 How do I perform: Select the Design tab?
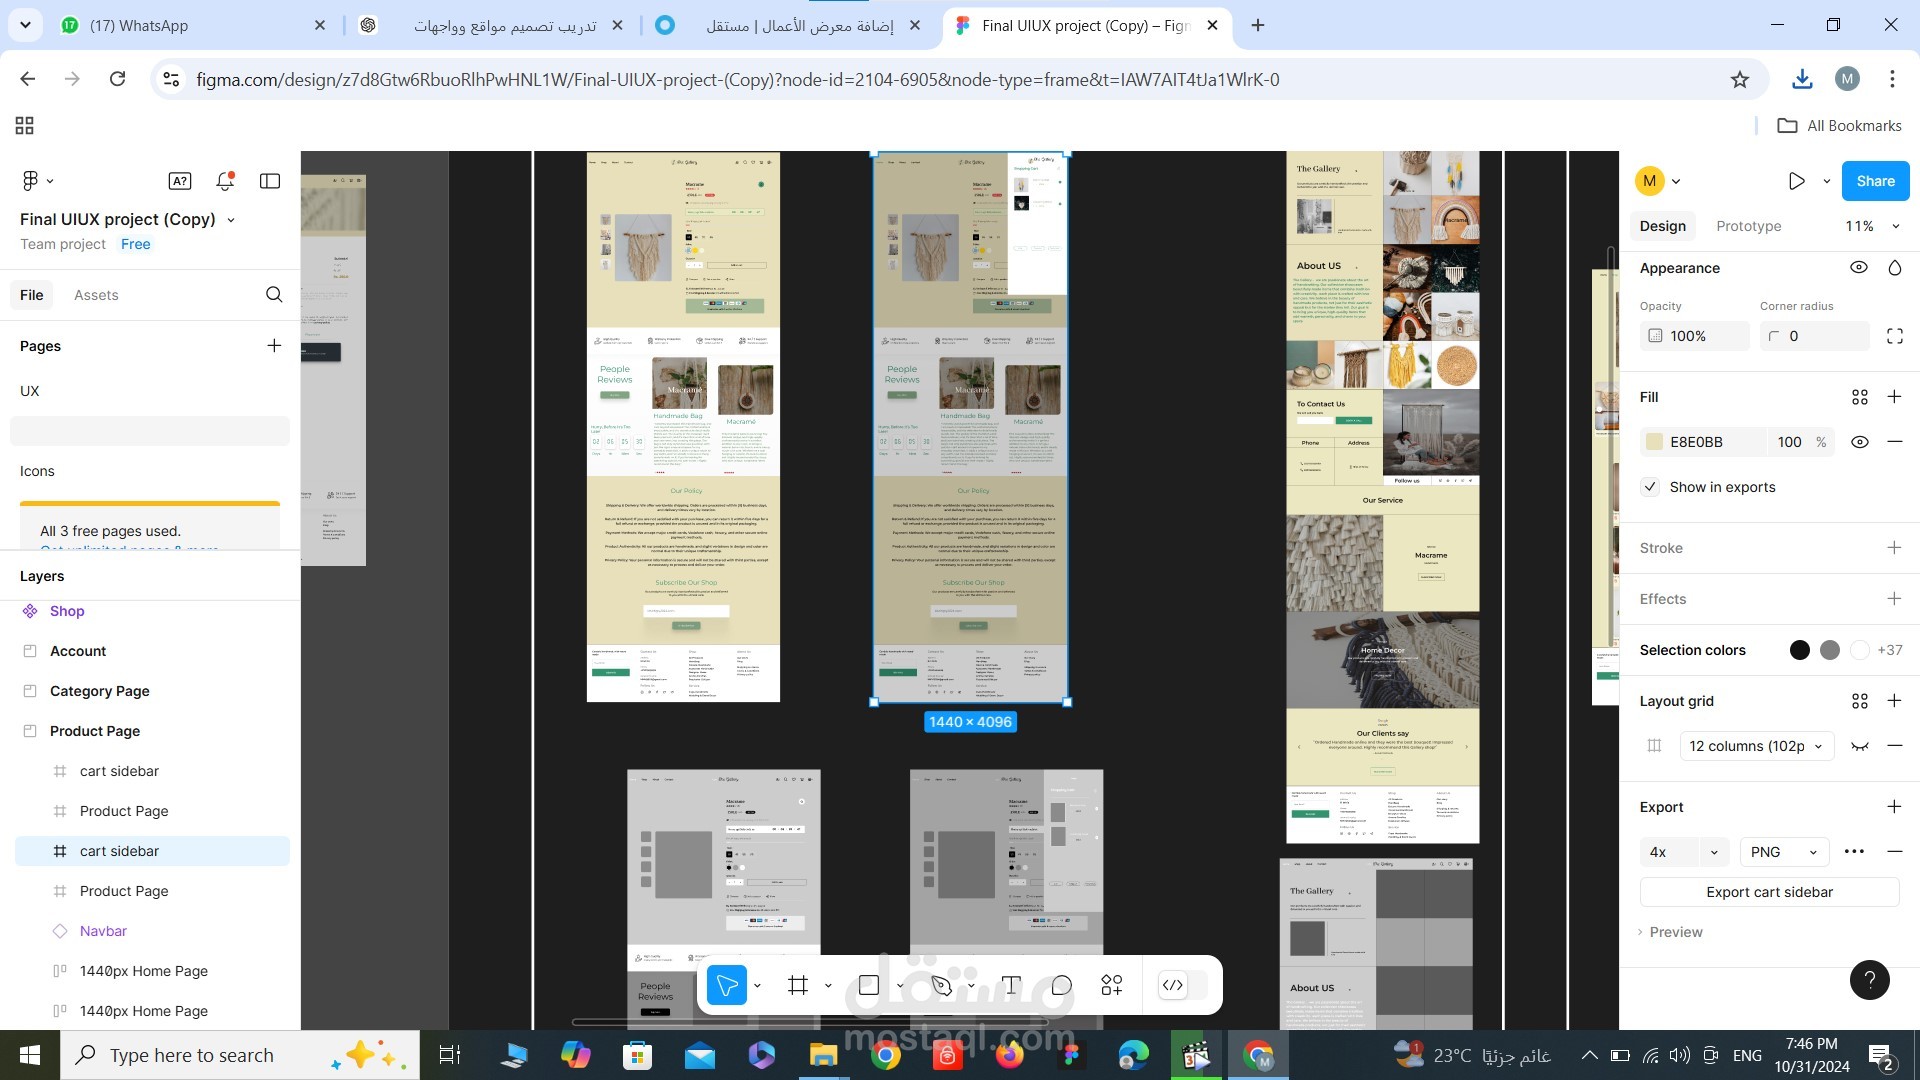[x=1662, y=226]
